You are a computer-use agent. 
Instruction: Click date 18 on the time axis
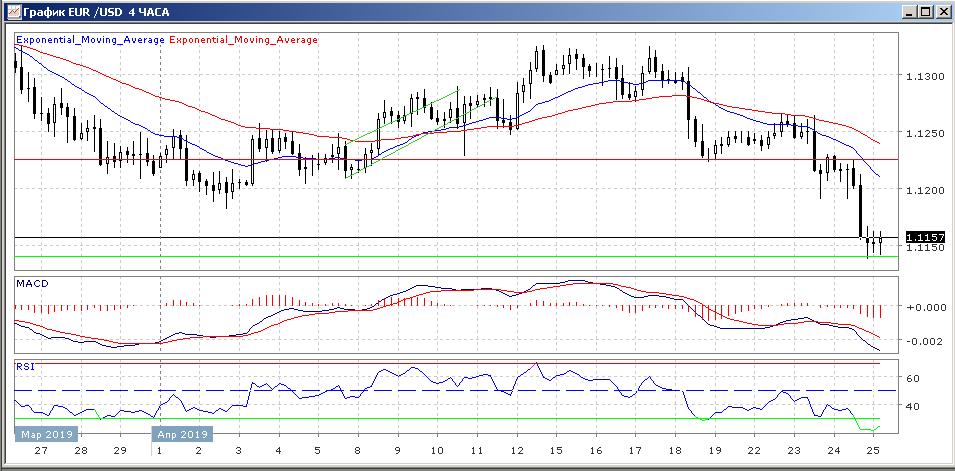[676, 452]
